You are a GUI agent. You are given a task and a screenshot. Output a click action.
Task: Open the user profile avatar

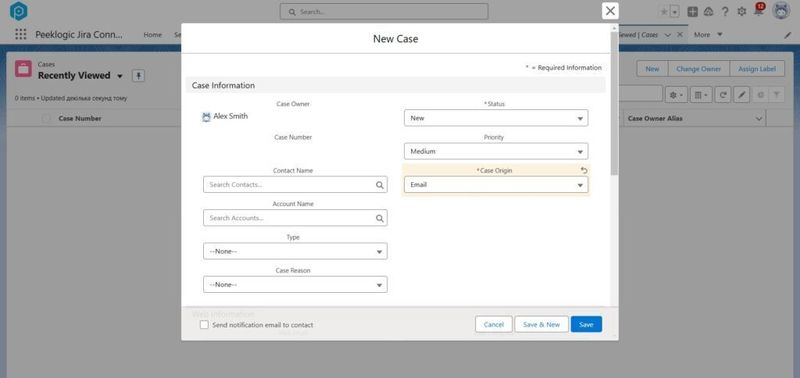781,11
